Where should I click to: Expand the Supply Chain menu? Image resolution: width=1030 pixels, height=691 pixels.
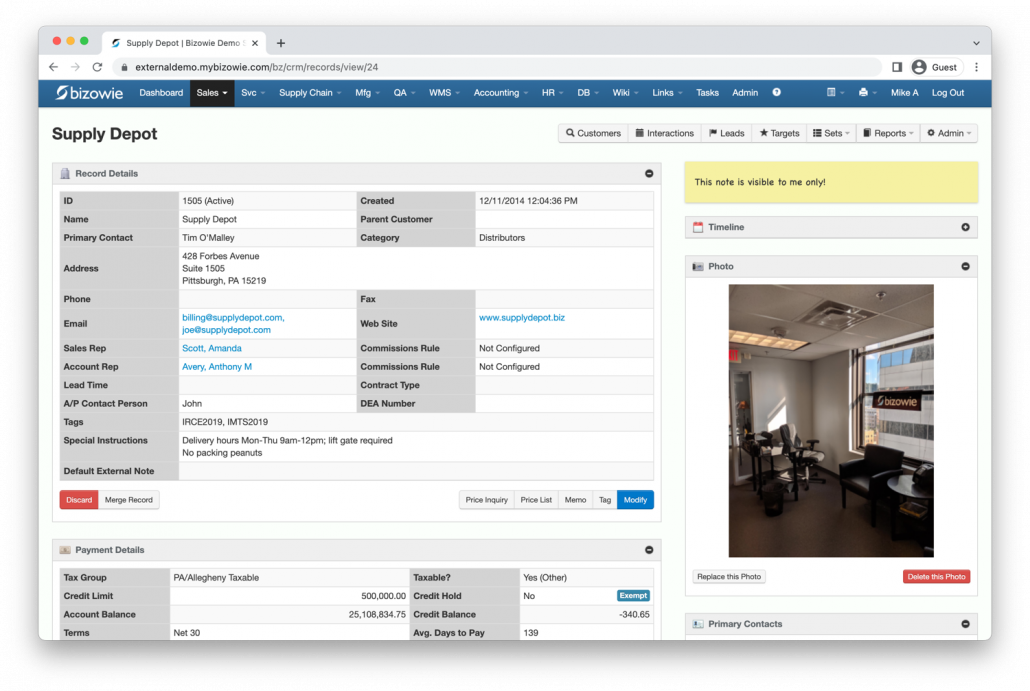pos(309,93)
